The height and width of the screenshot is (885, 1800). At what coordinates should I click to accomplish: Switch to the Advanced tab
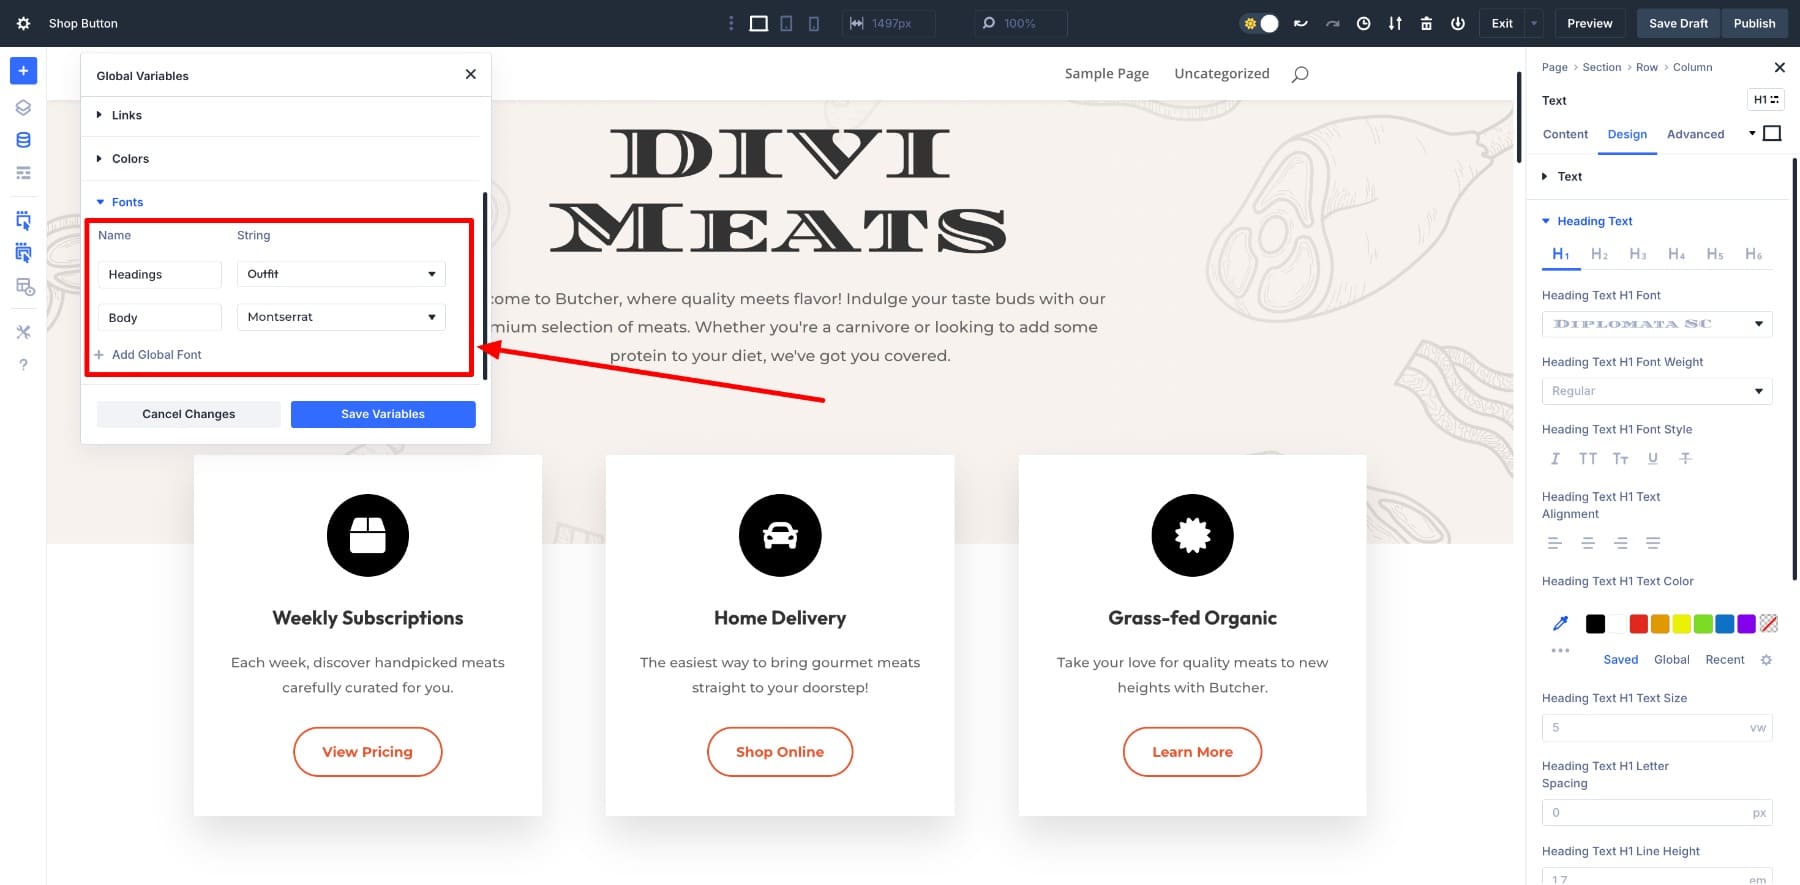1695,134
